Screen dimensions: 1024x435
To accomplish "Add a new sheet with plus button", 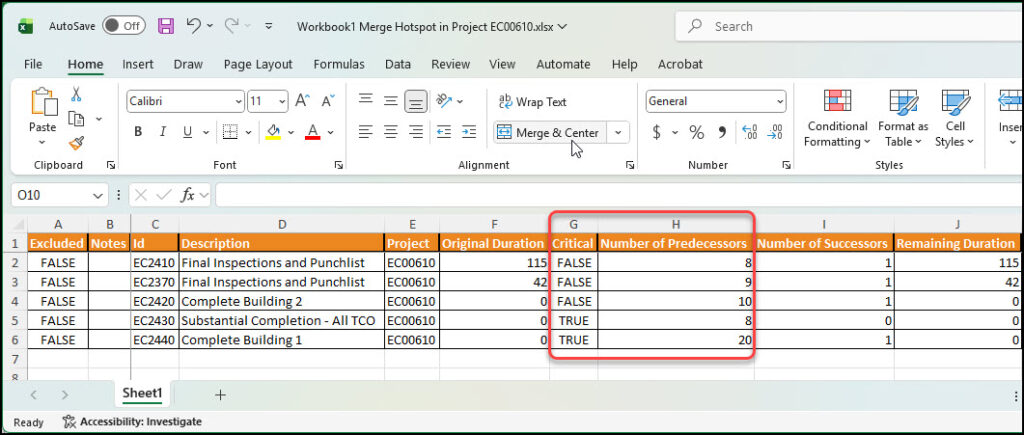I will point(220,395).
